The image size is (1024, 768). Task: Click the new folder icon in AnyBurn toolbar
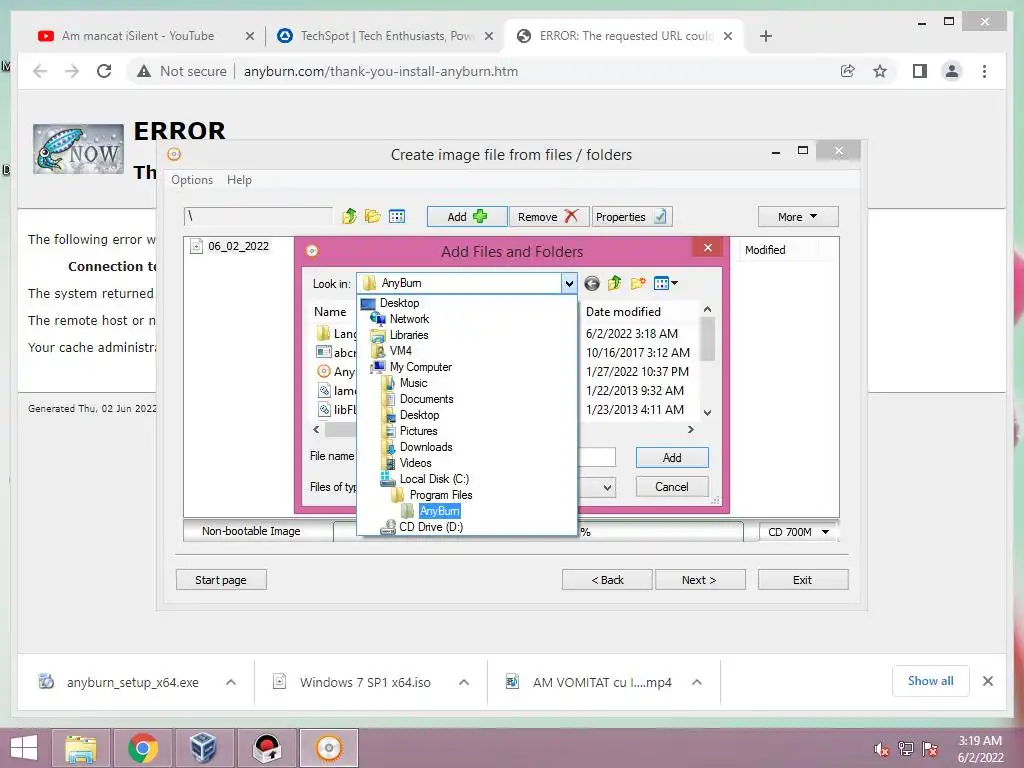pyautogui.click(x=373, y=216)
